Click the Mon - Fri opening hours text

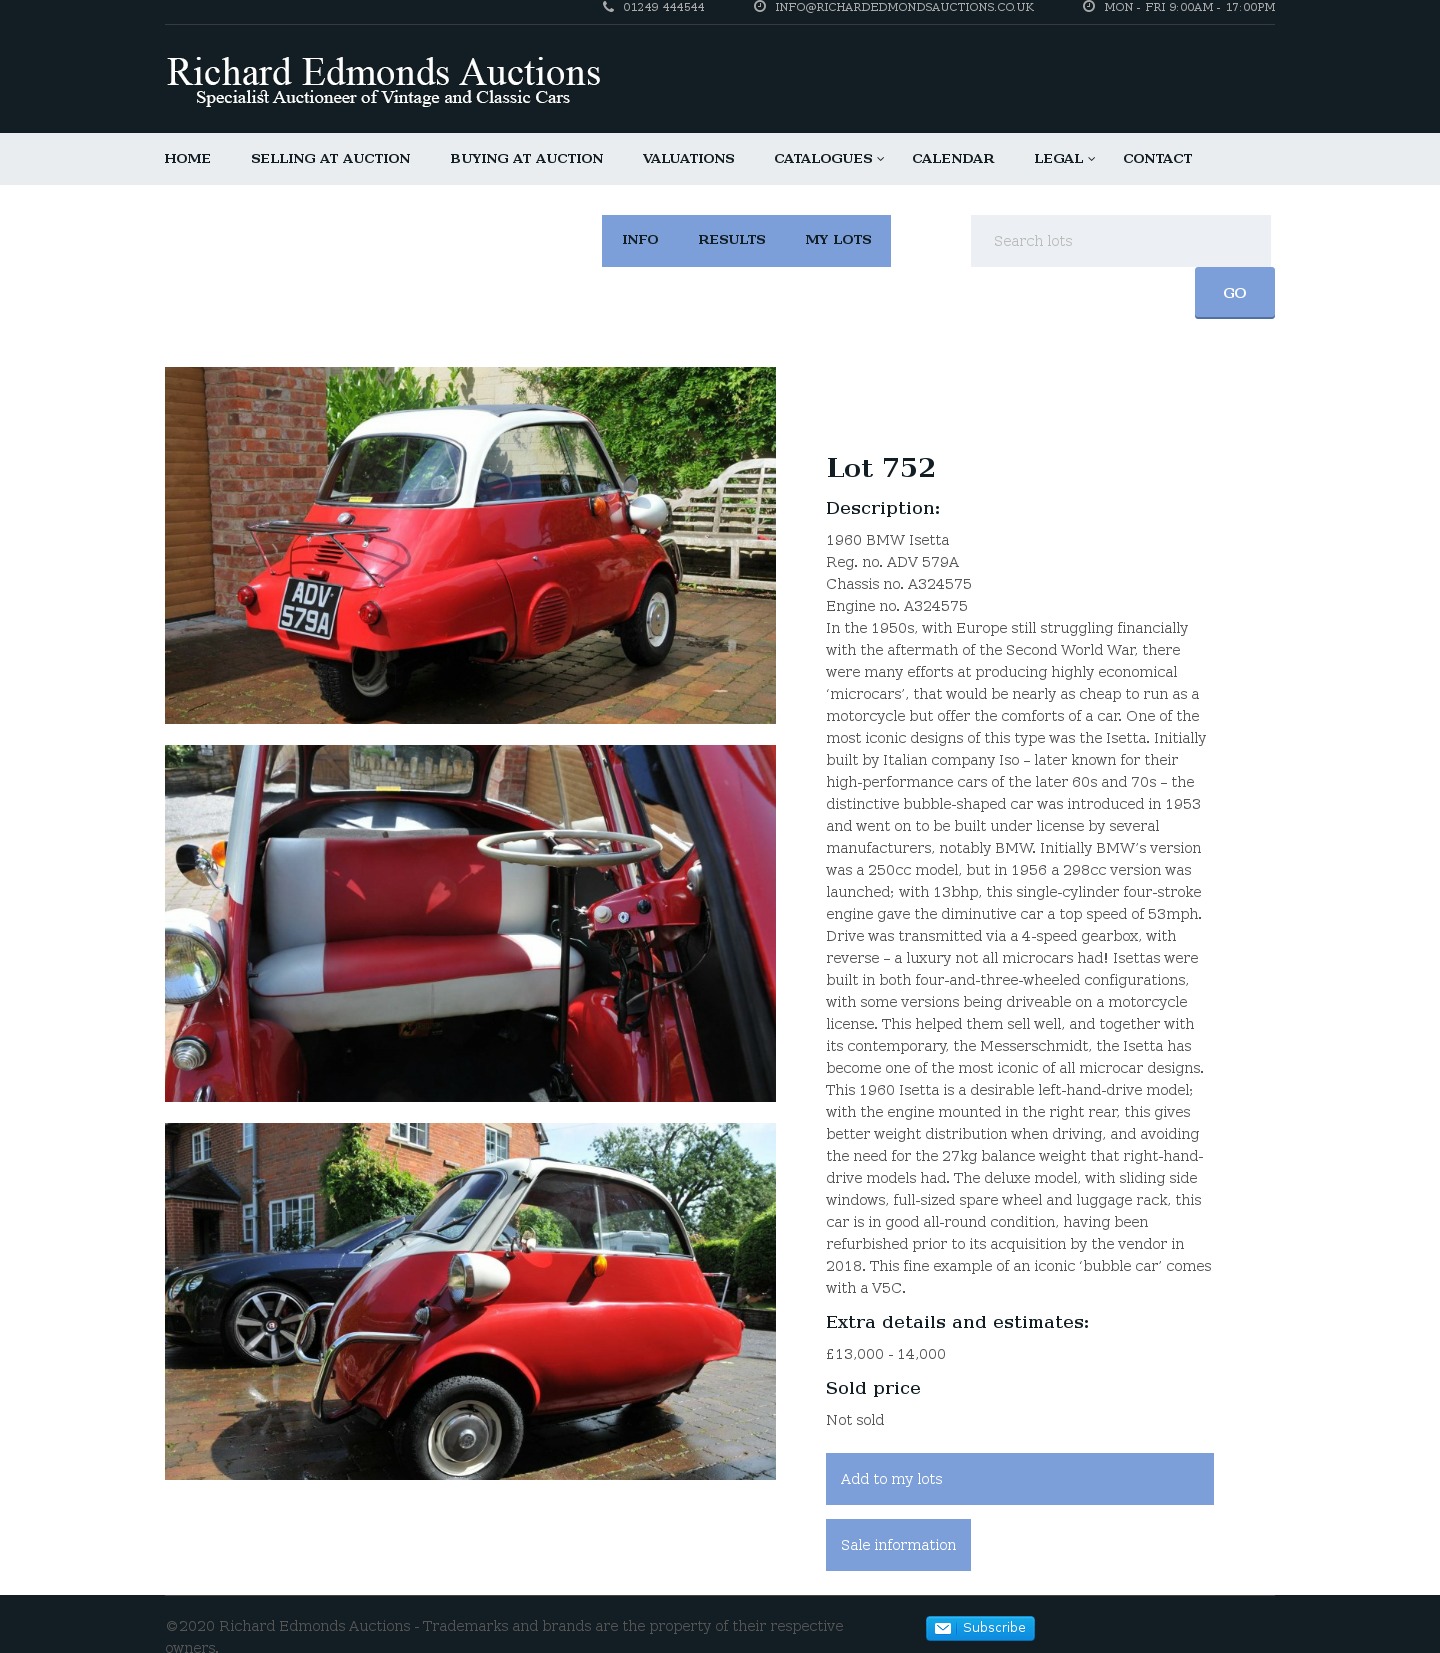(1190, 7)
